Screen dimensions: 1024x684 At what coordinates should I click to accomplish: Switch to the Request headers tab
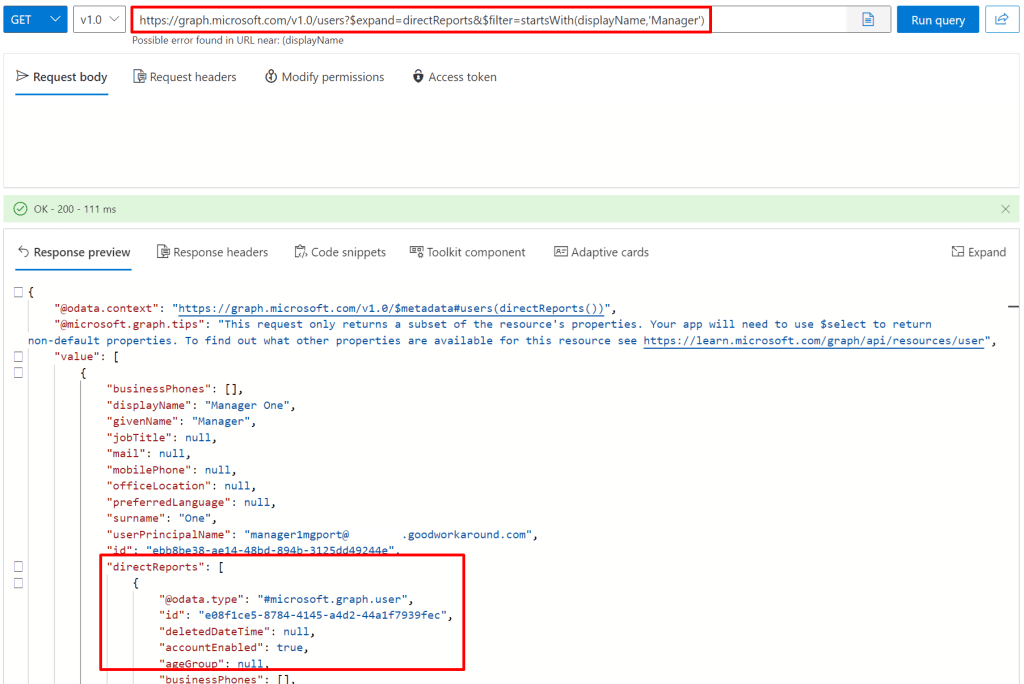(x=185, y=77)
